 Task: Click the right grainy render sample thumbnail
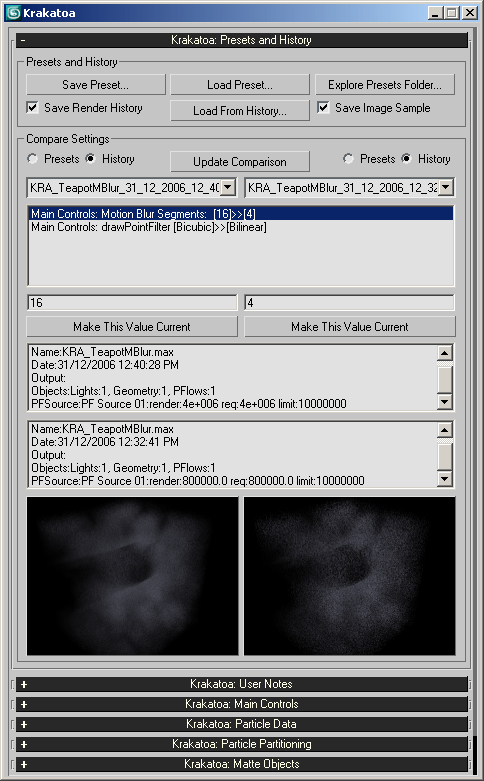pyautogui.click(x=350, y=576)
